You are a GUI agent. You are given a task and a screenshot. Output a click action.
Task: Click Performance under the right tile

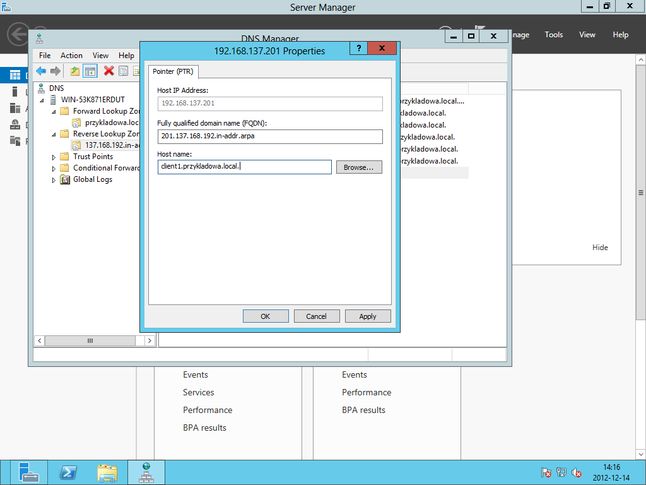tap(367, 392)
